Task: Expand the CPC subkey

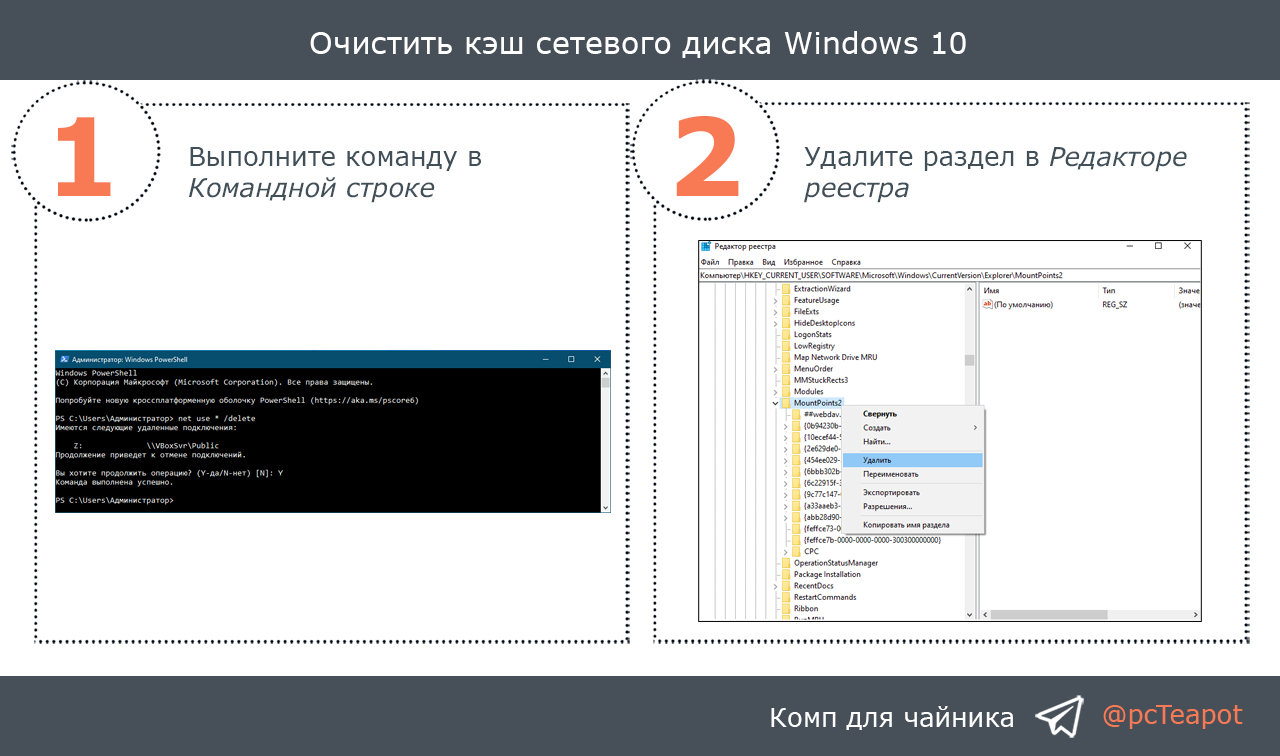Action: [785, 551]
